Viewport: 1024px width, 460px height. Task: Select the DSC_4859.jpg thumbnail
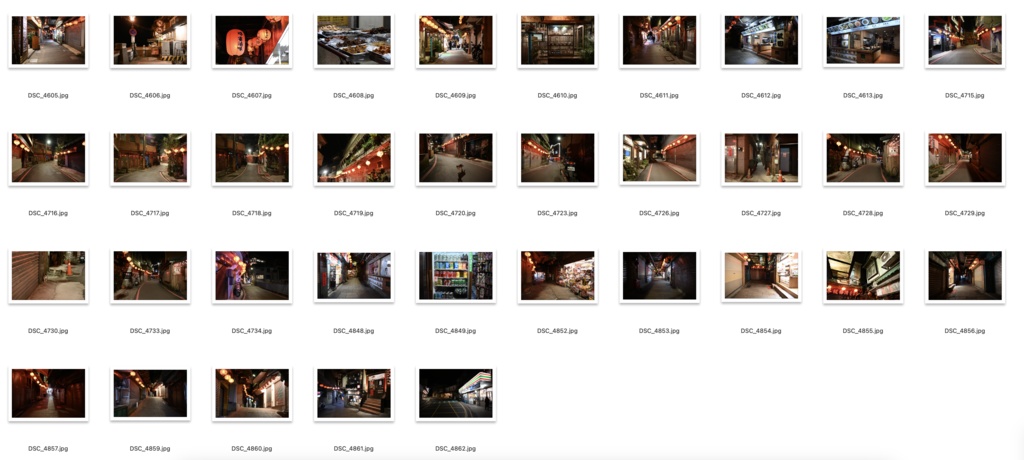coord(150,393)
